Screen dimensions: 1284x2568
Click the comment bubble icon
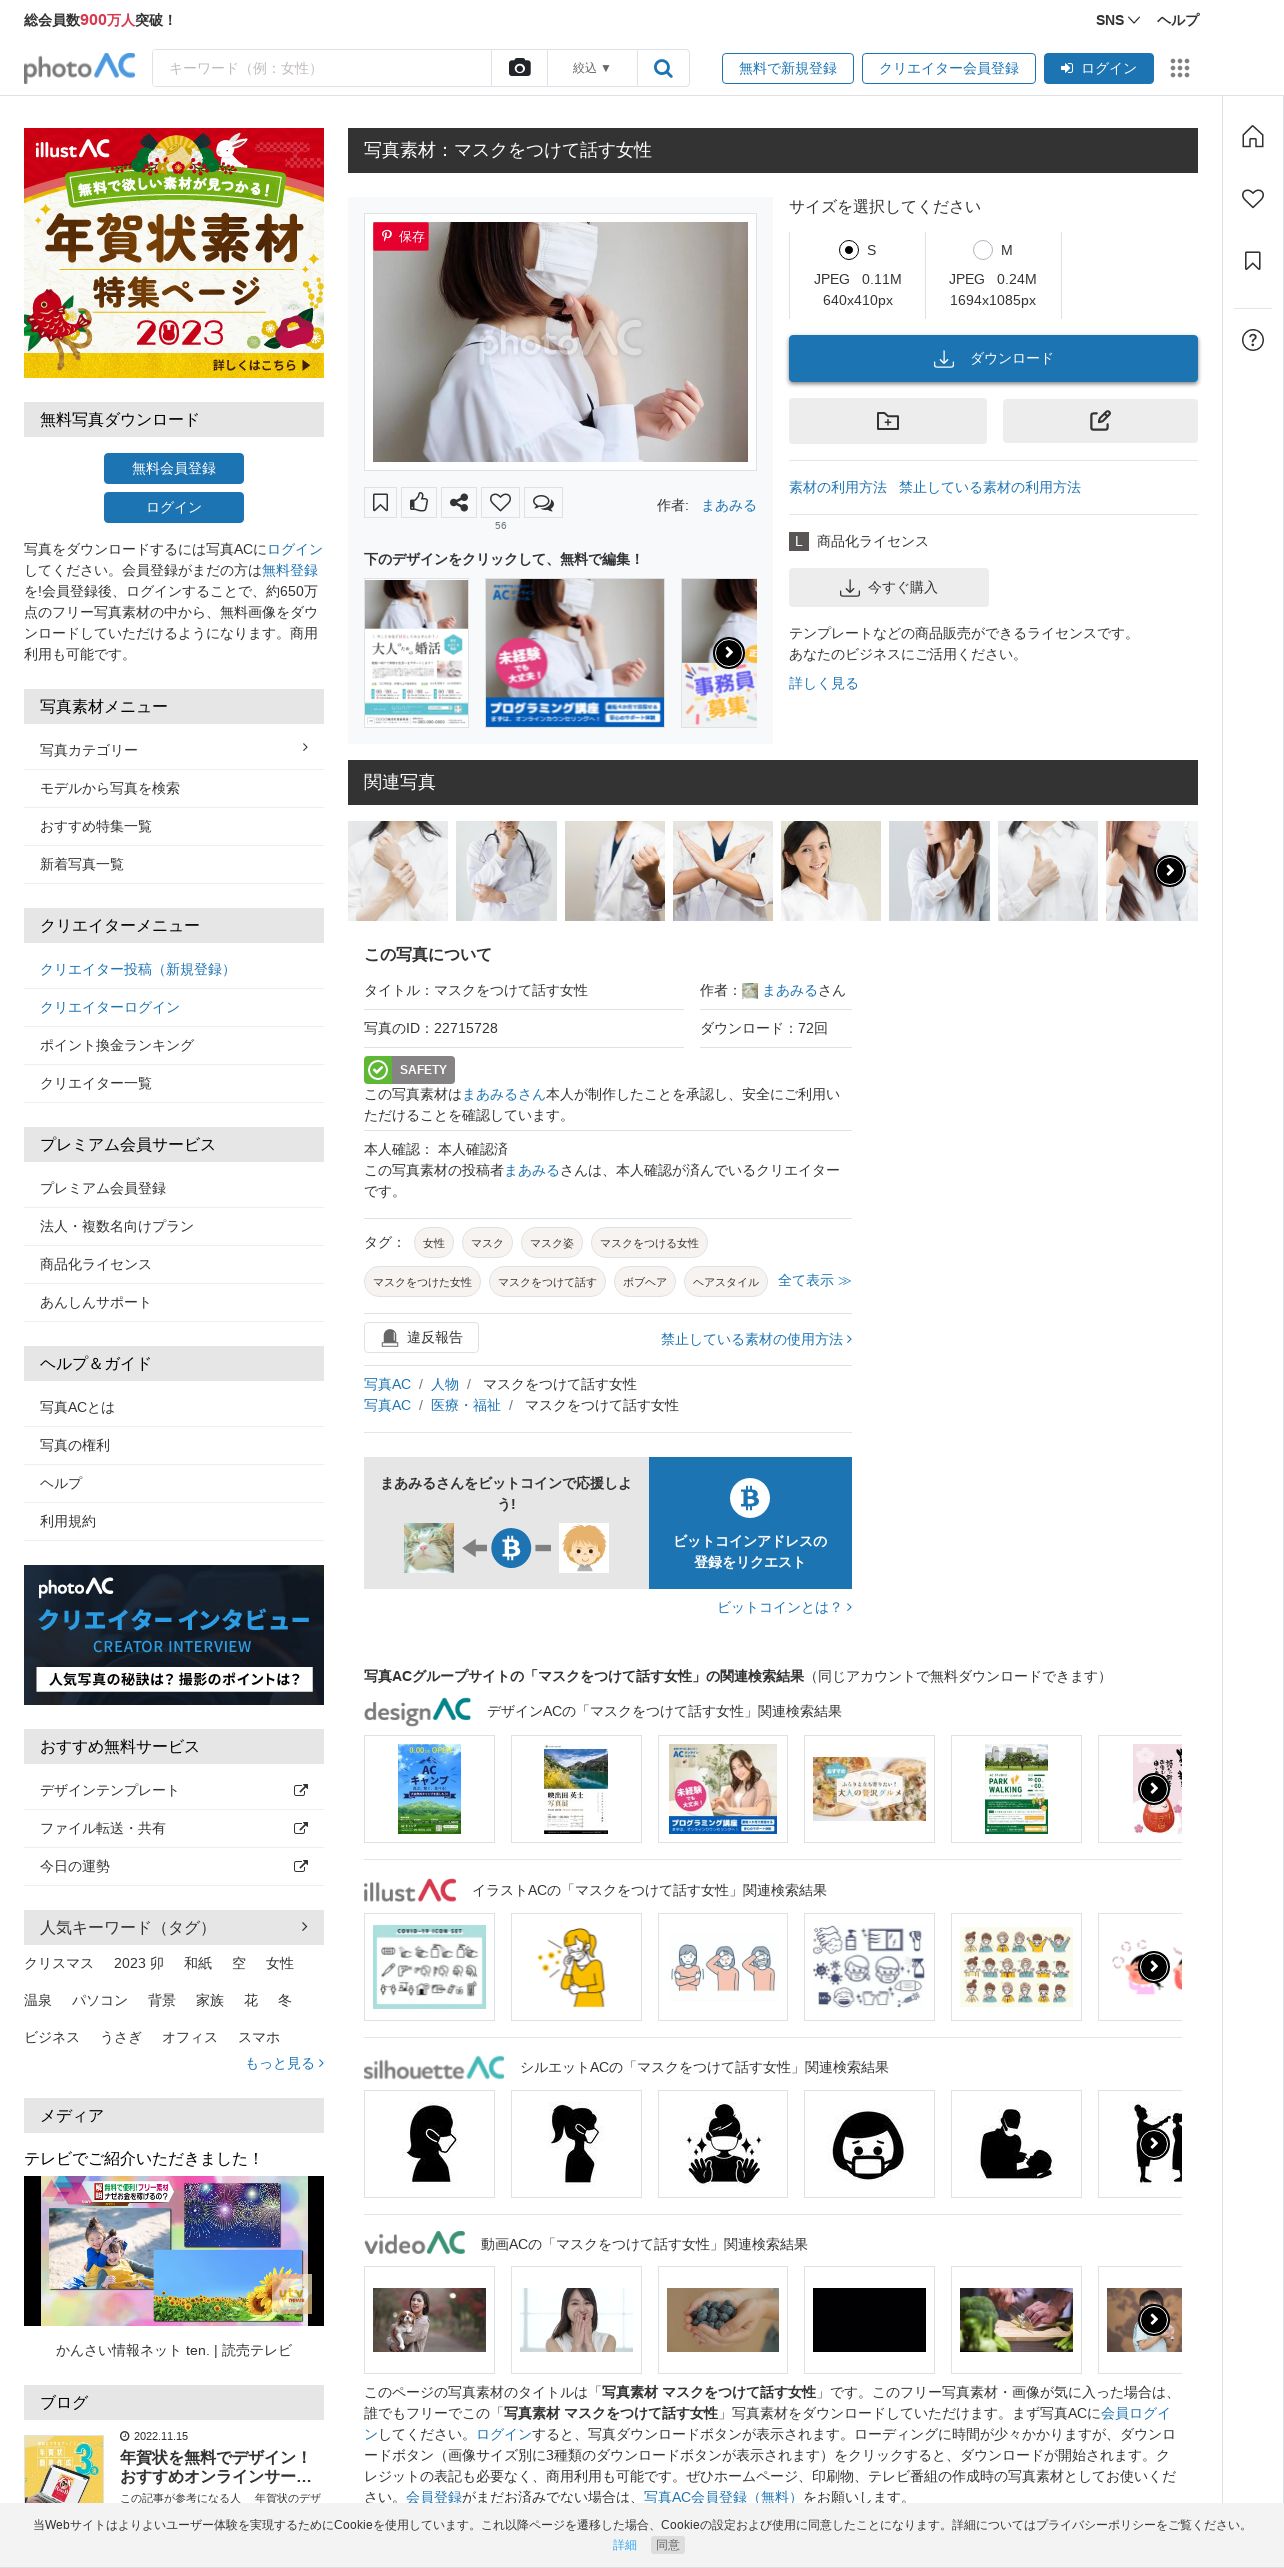(x=543, y=502)
